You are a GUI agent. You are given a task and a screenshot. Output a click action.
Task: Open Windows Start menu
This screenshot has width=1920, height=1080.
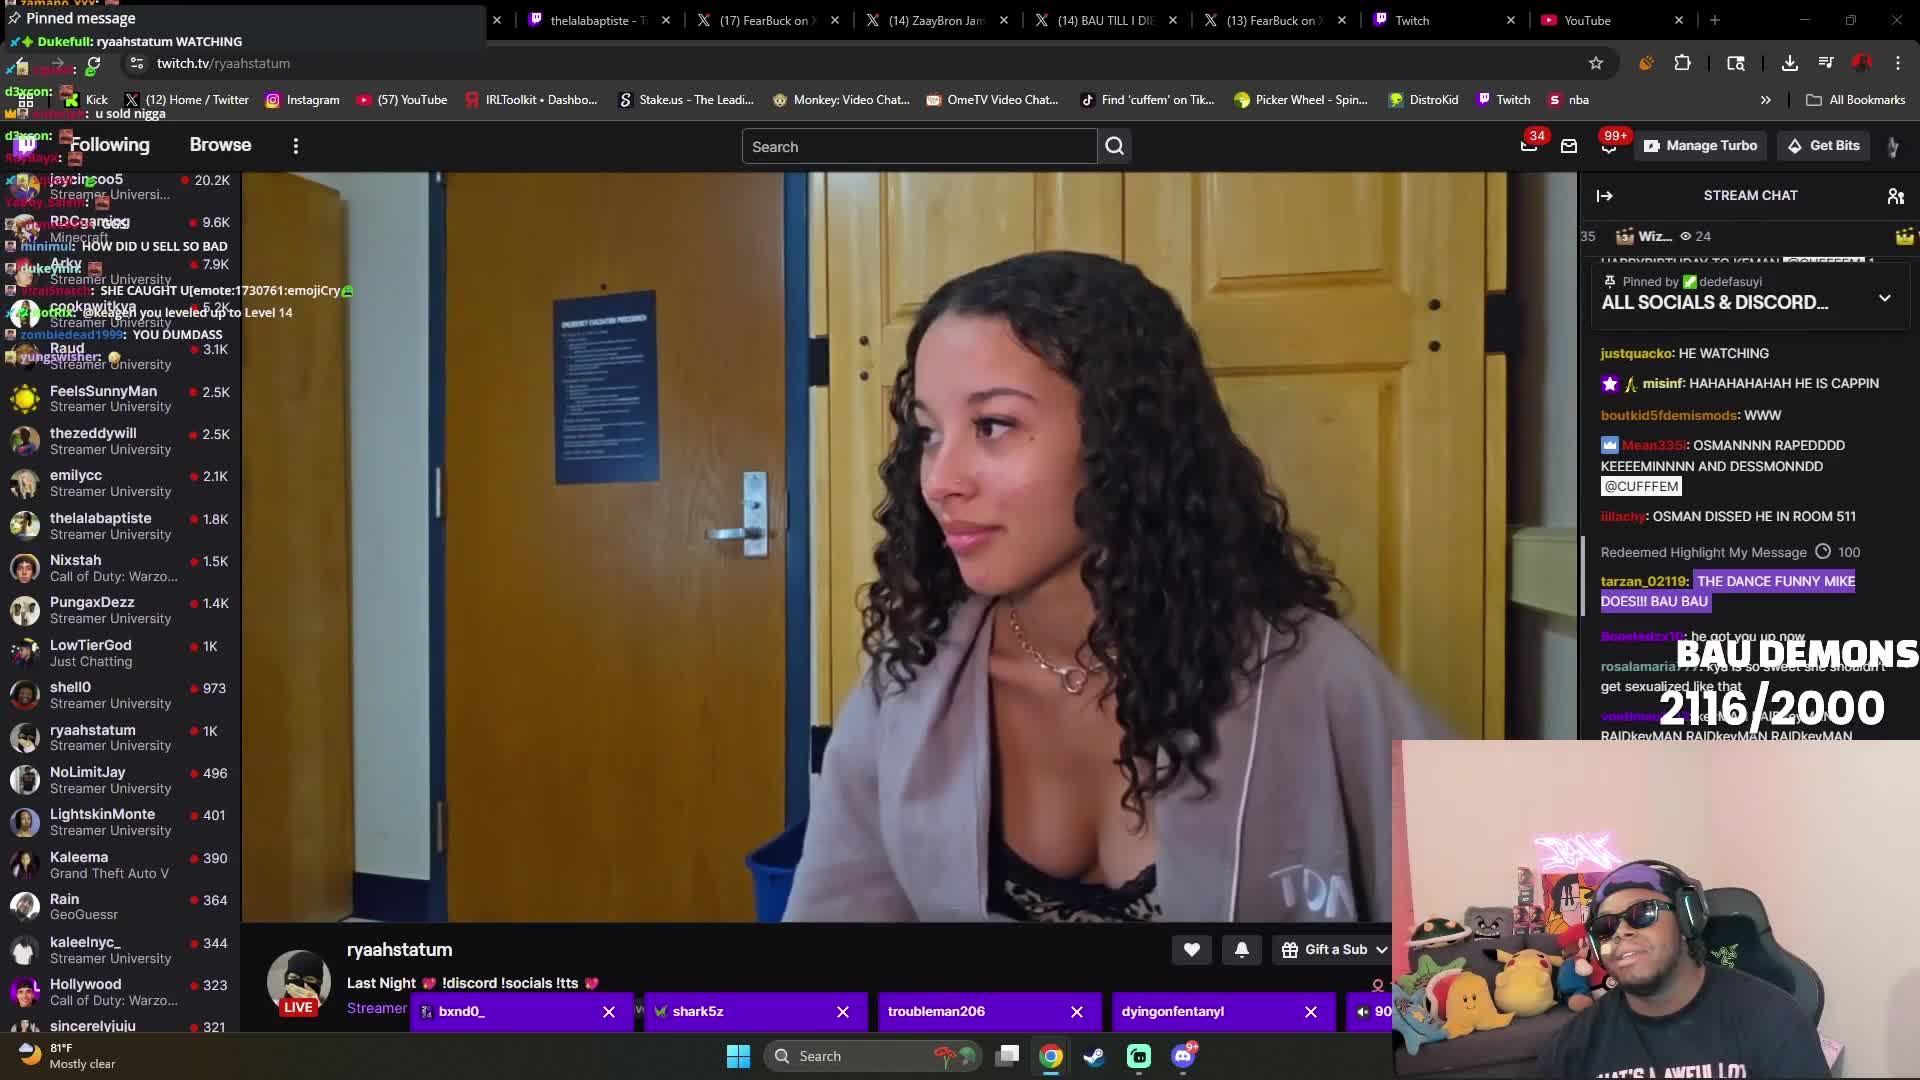738,1056
